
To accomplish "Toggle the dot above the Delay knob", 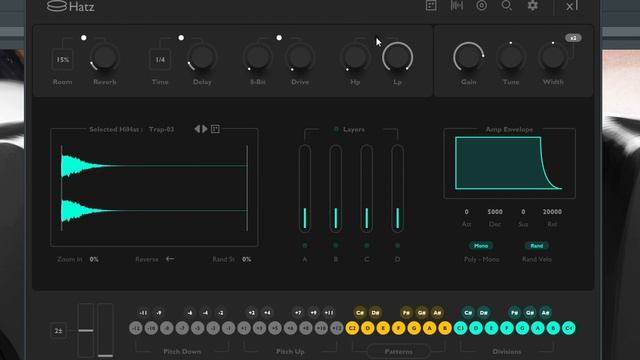I will (x=181, y=38).
